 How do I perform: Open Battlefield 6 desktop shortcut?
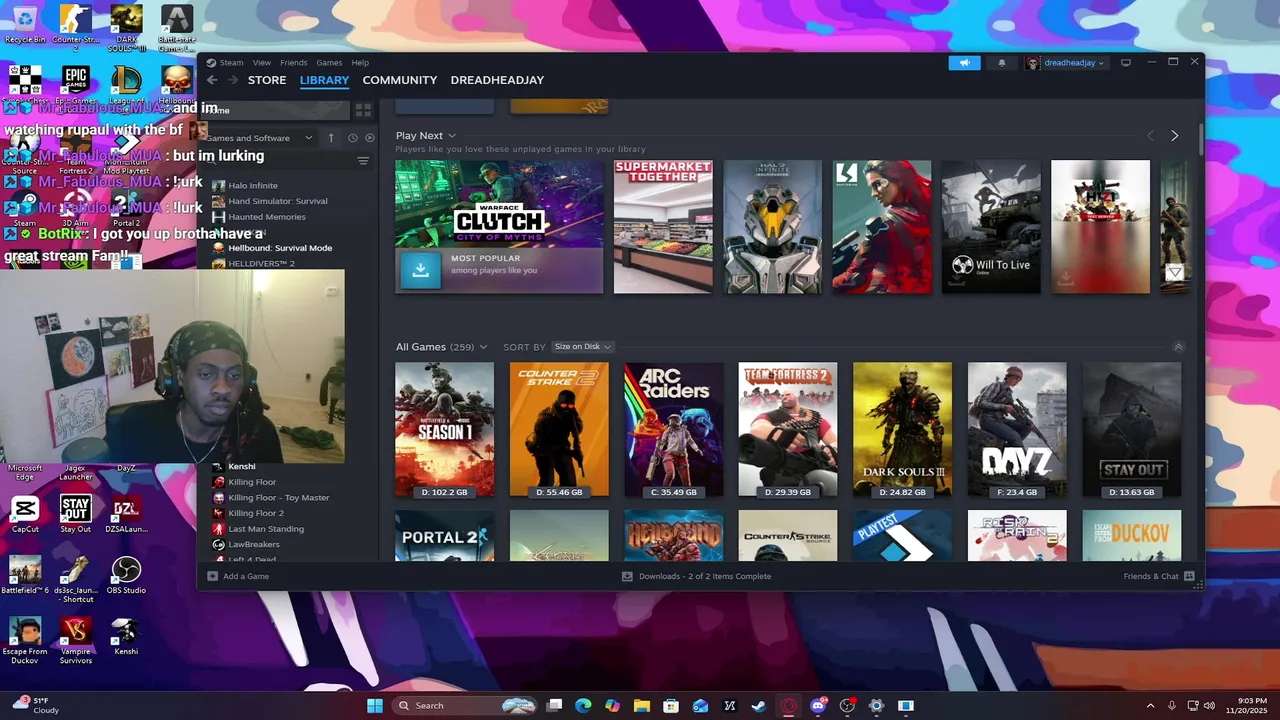click(x=25, y=575)
